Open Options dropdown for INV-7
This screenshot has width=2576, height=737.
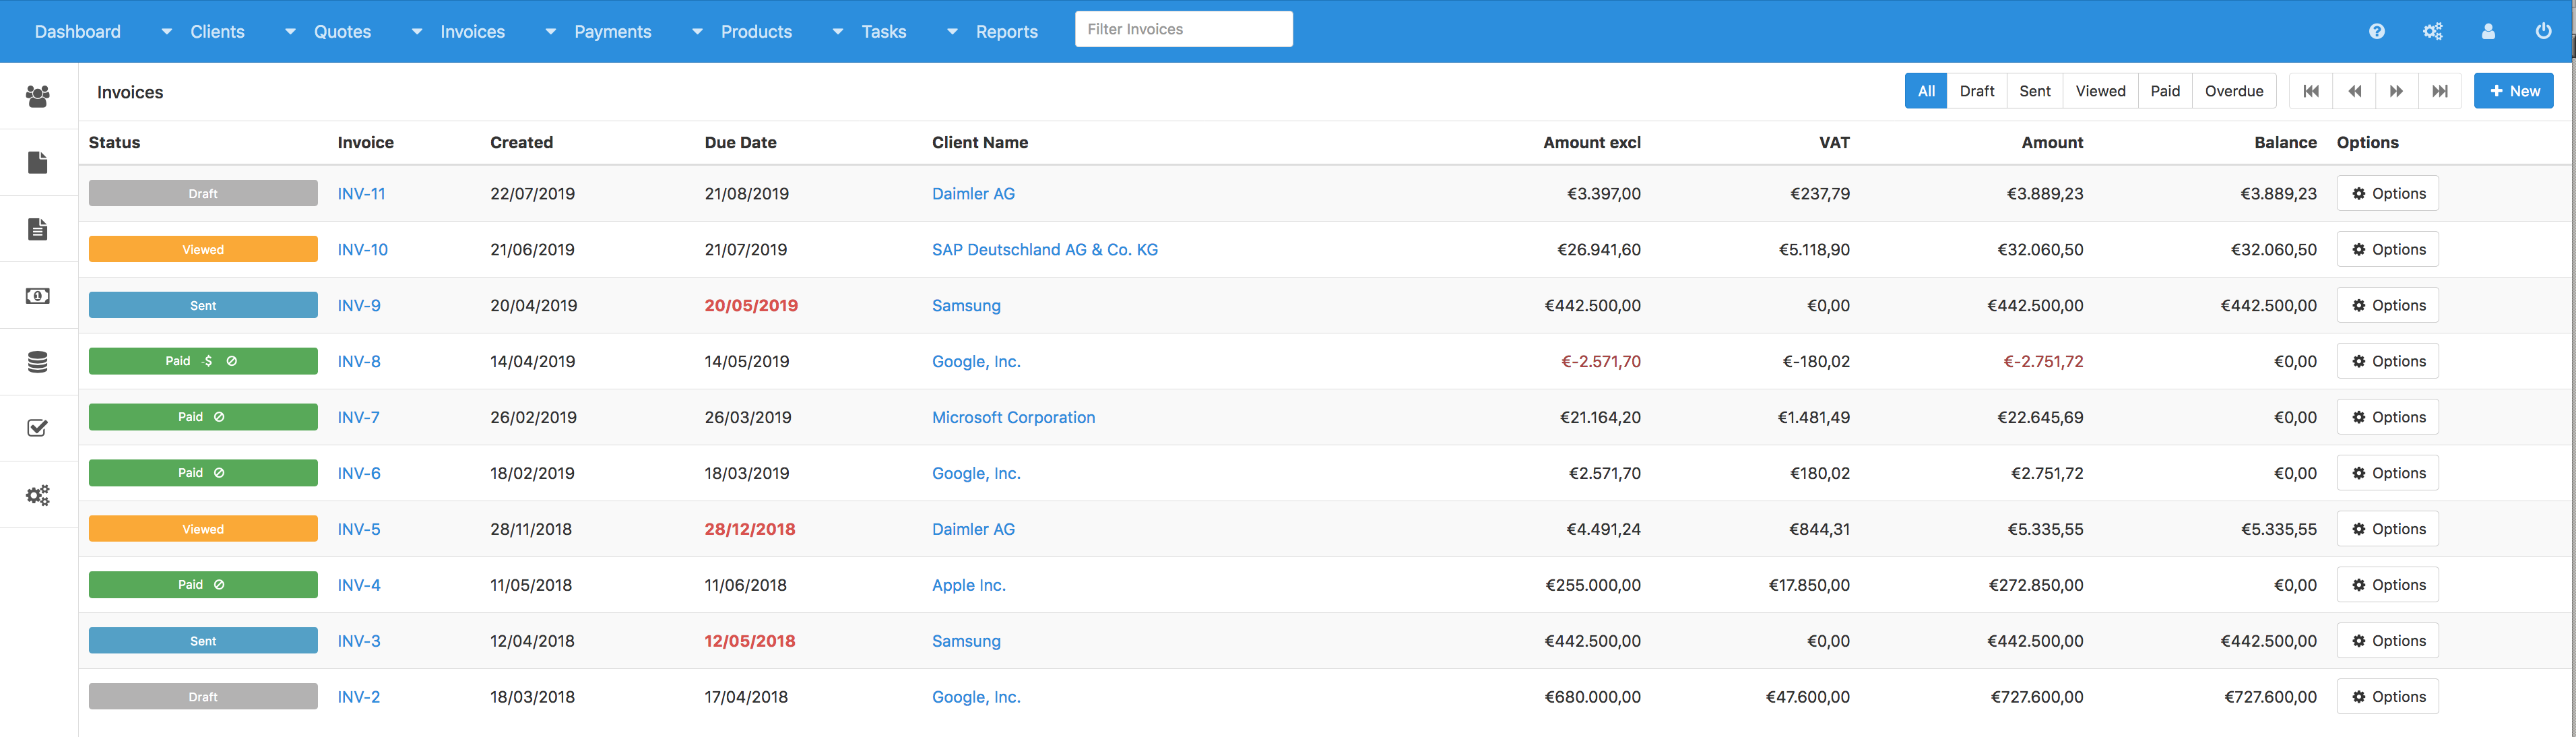point(2387,417)
